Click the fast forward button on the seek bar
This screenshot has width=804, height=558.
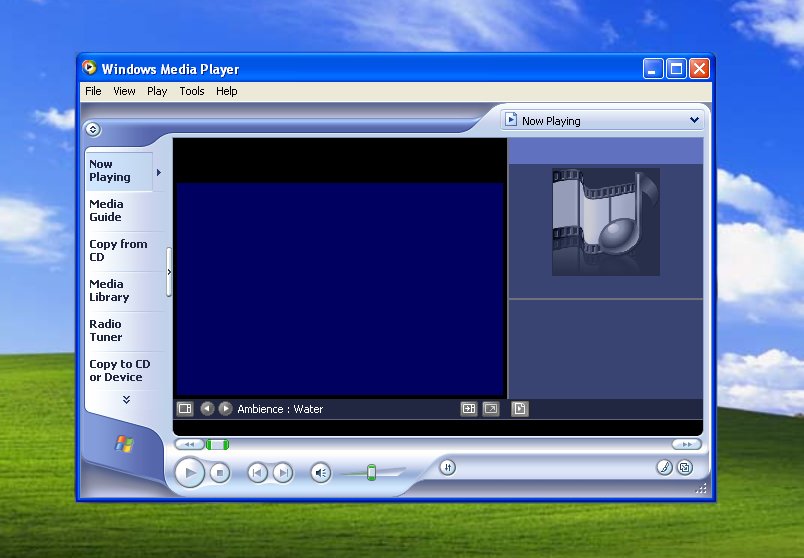click(687, 445)
